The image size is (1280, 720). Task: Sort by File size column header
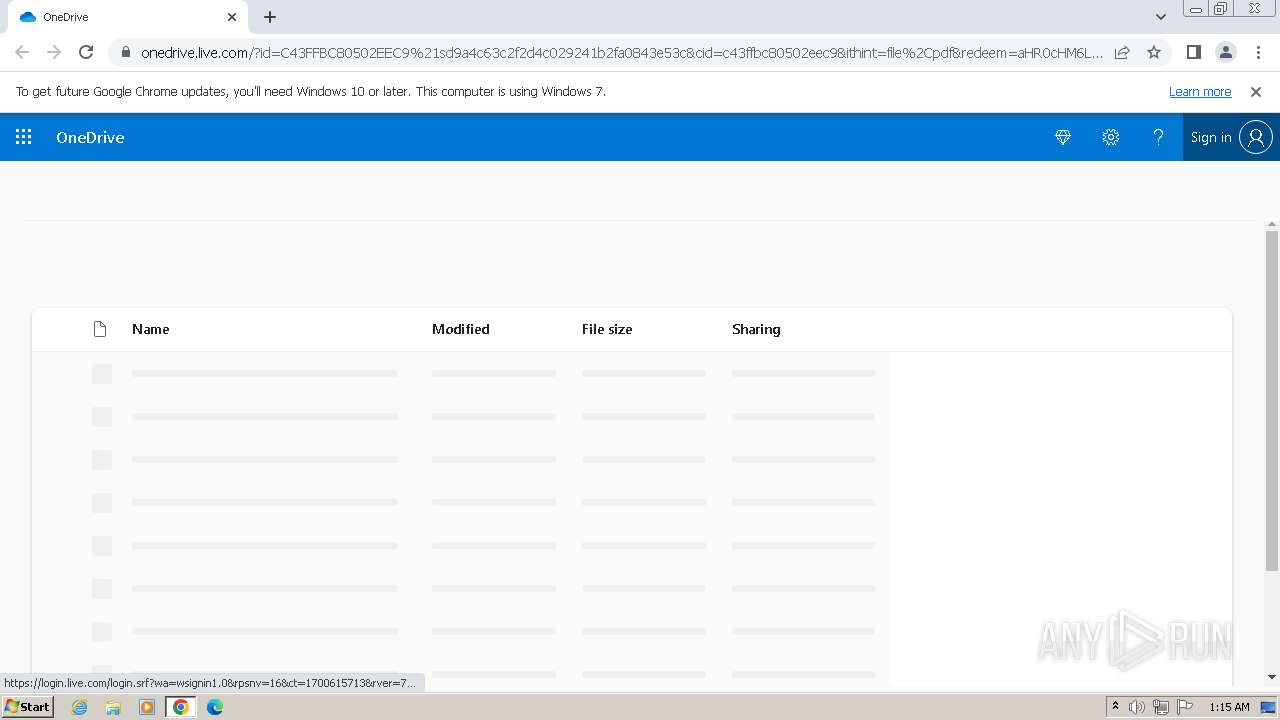(607, 329)
